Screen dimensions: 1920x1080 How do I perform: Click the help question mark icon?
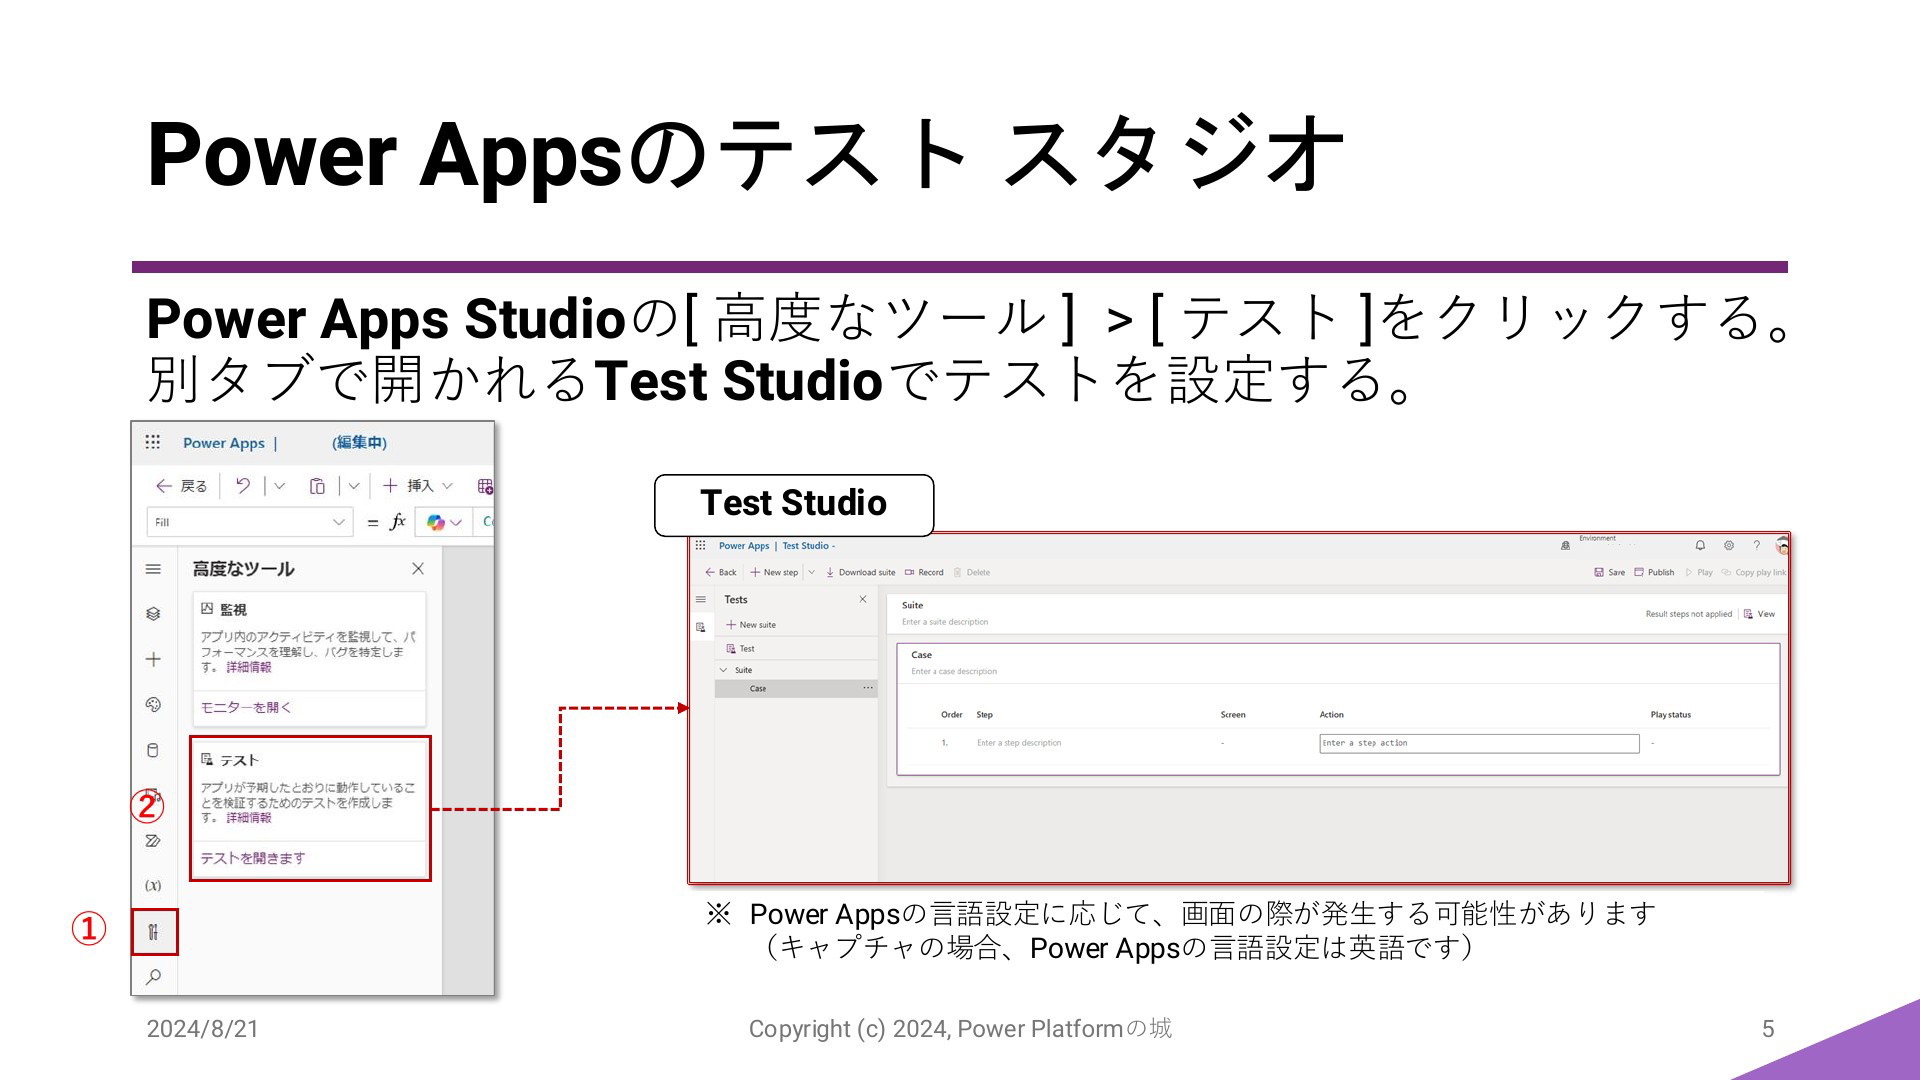pos(1757,546)
